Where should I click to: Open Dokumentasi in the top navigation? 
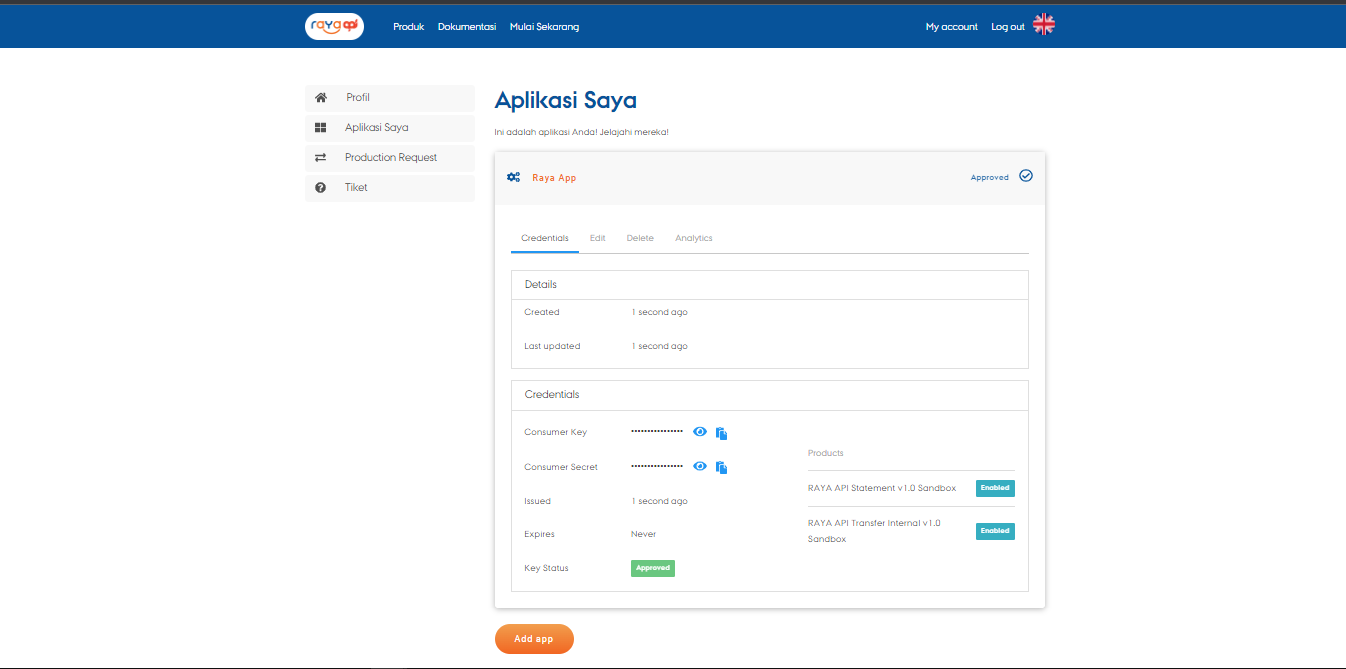click(x=467, y=27)
